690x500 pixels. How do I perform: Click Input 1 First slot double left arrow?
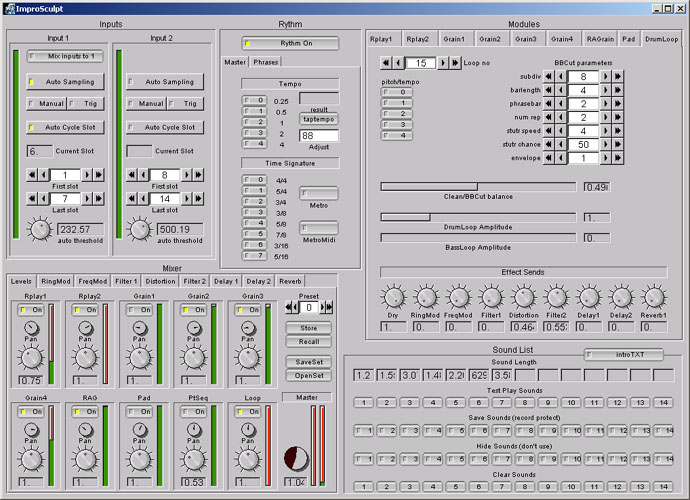pyautogui.click(x=32, y=175)
